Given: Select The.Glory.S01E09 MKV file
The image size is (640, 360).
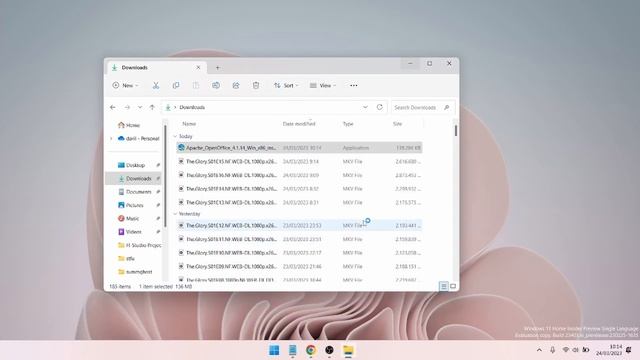Looking at the screenshot, I should tap(300, 267).
